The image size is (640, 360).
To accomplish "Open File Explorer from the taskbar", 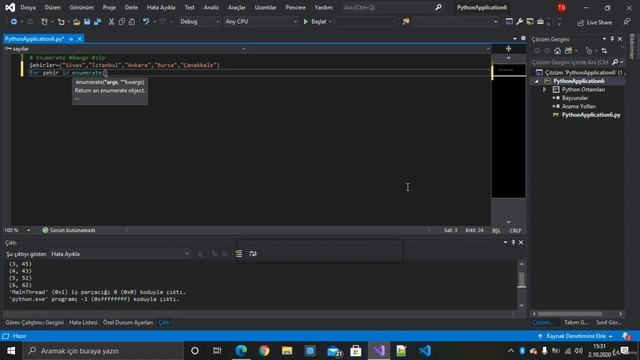I will (287, 351).
